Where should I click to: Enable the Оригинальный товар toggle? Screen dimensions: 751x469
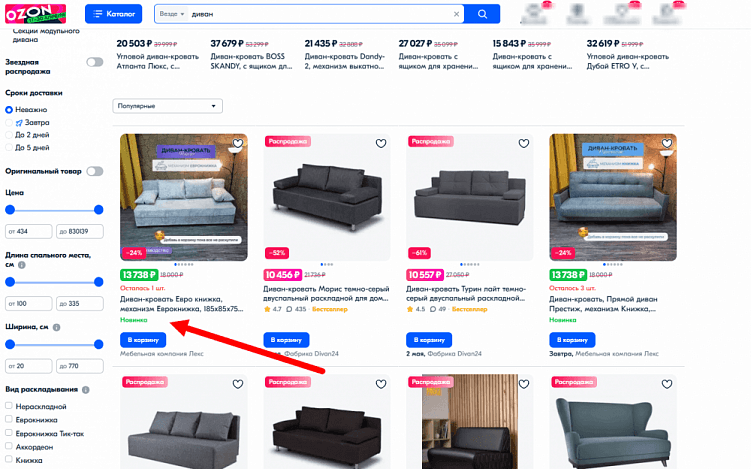tap(95, 171)
